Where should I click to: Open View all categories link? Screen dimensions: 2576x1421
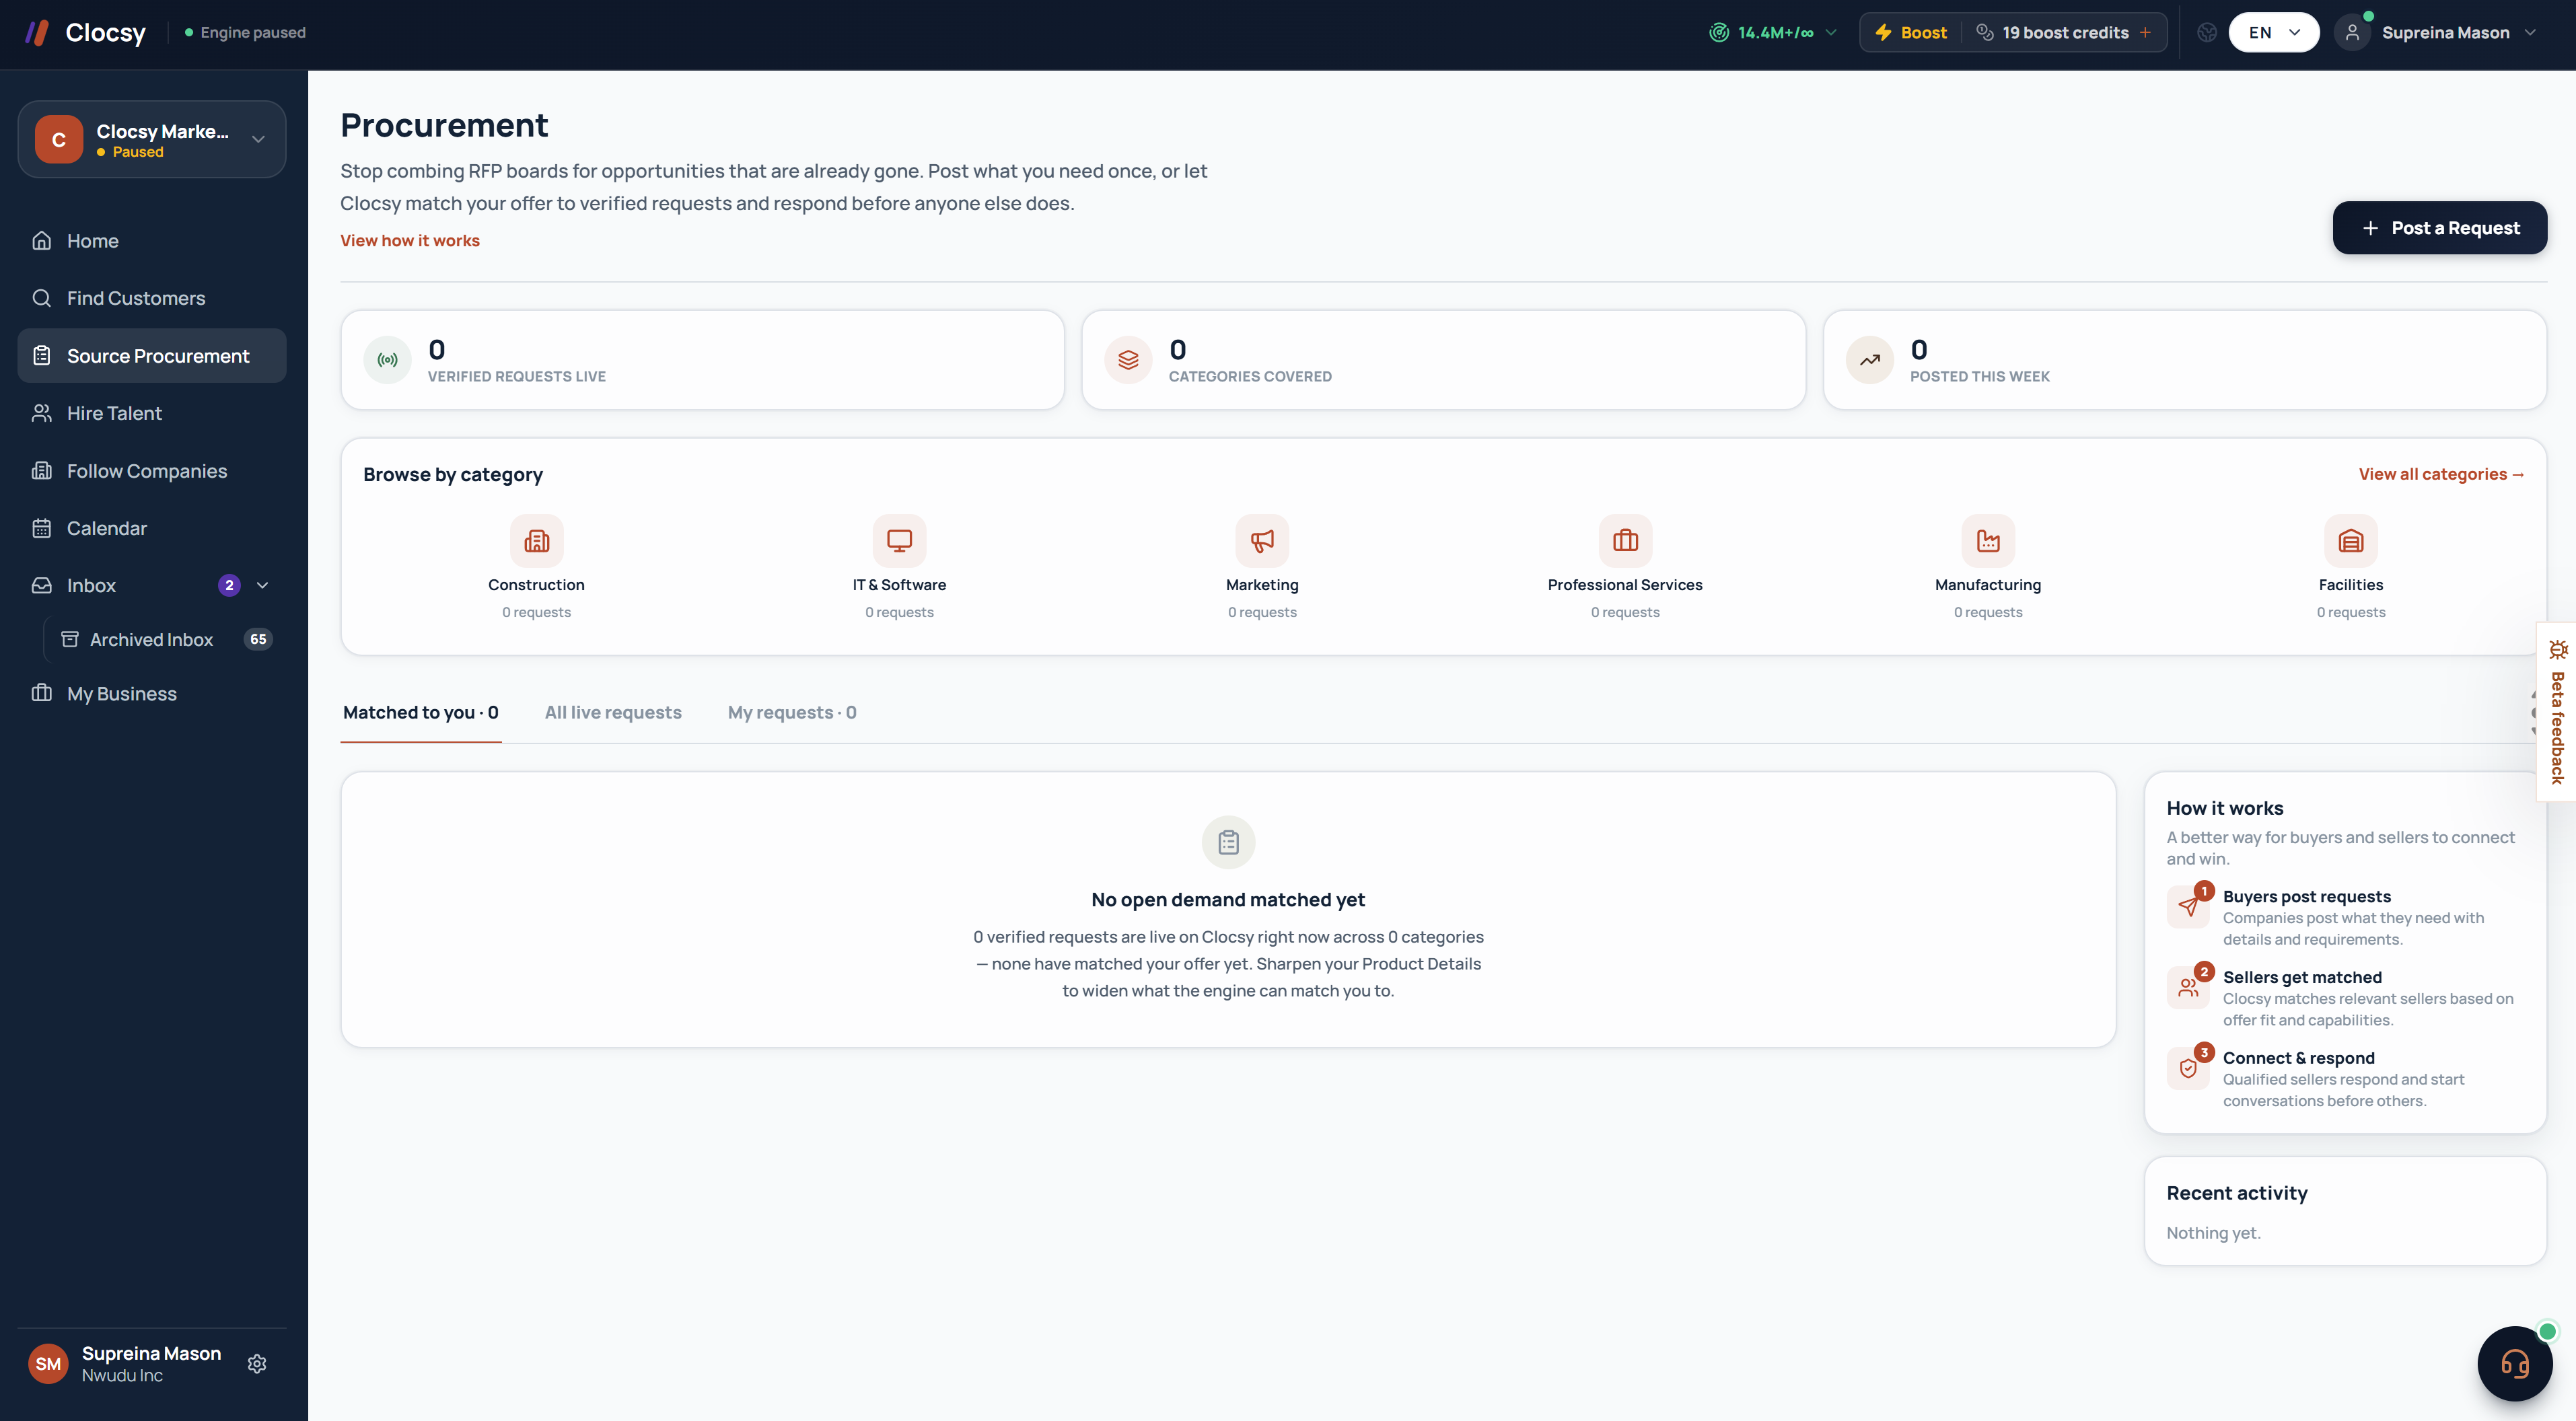pos(2442,474)
